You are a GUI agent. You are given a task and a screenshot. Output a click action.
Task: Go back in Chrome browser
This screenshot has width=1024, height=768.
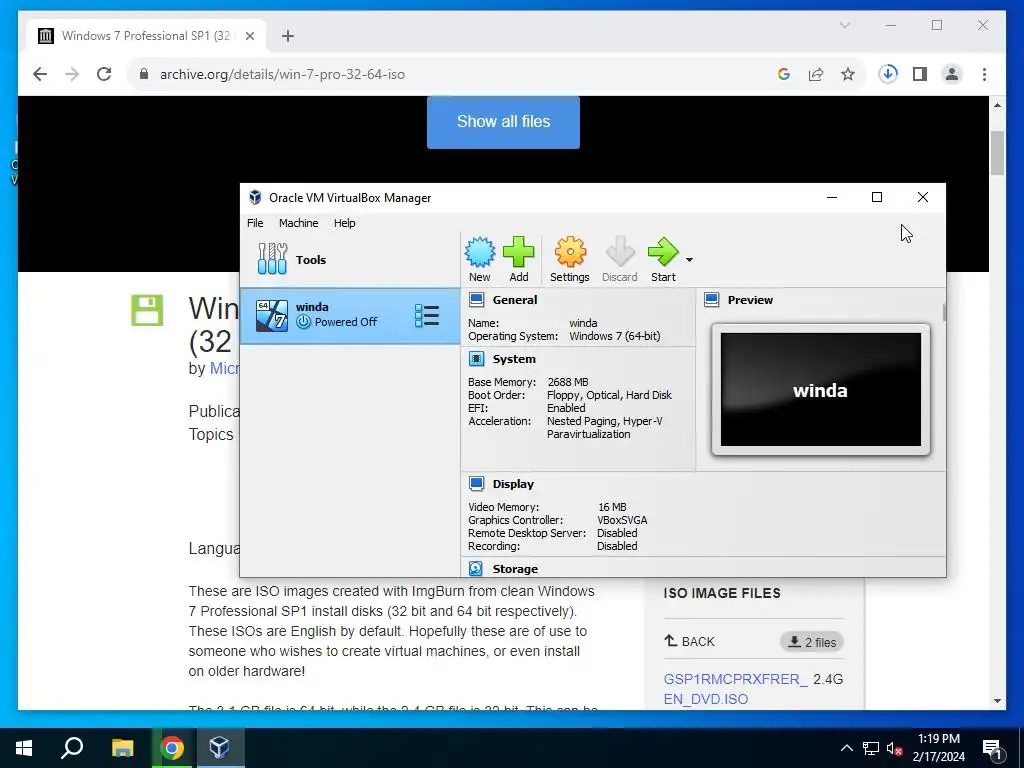pos(40,74)
